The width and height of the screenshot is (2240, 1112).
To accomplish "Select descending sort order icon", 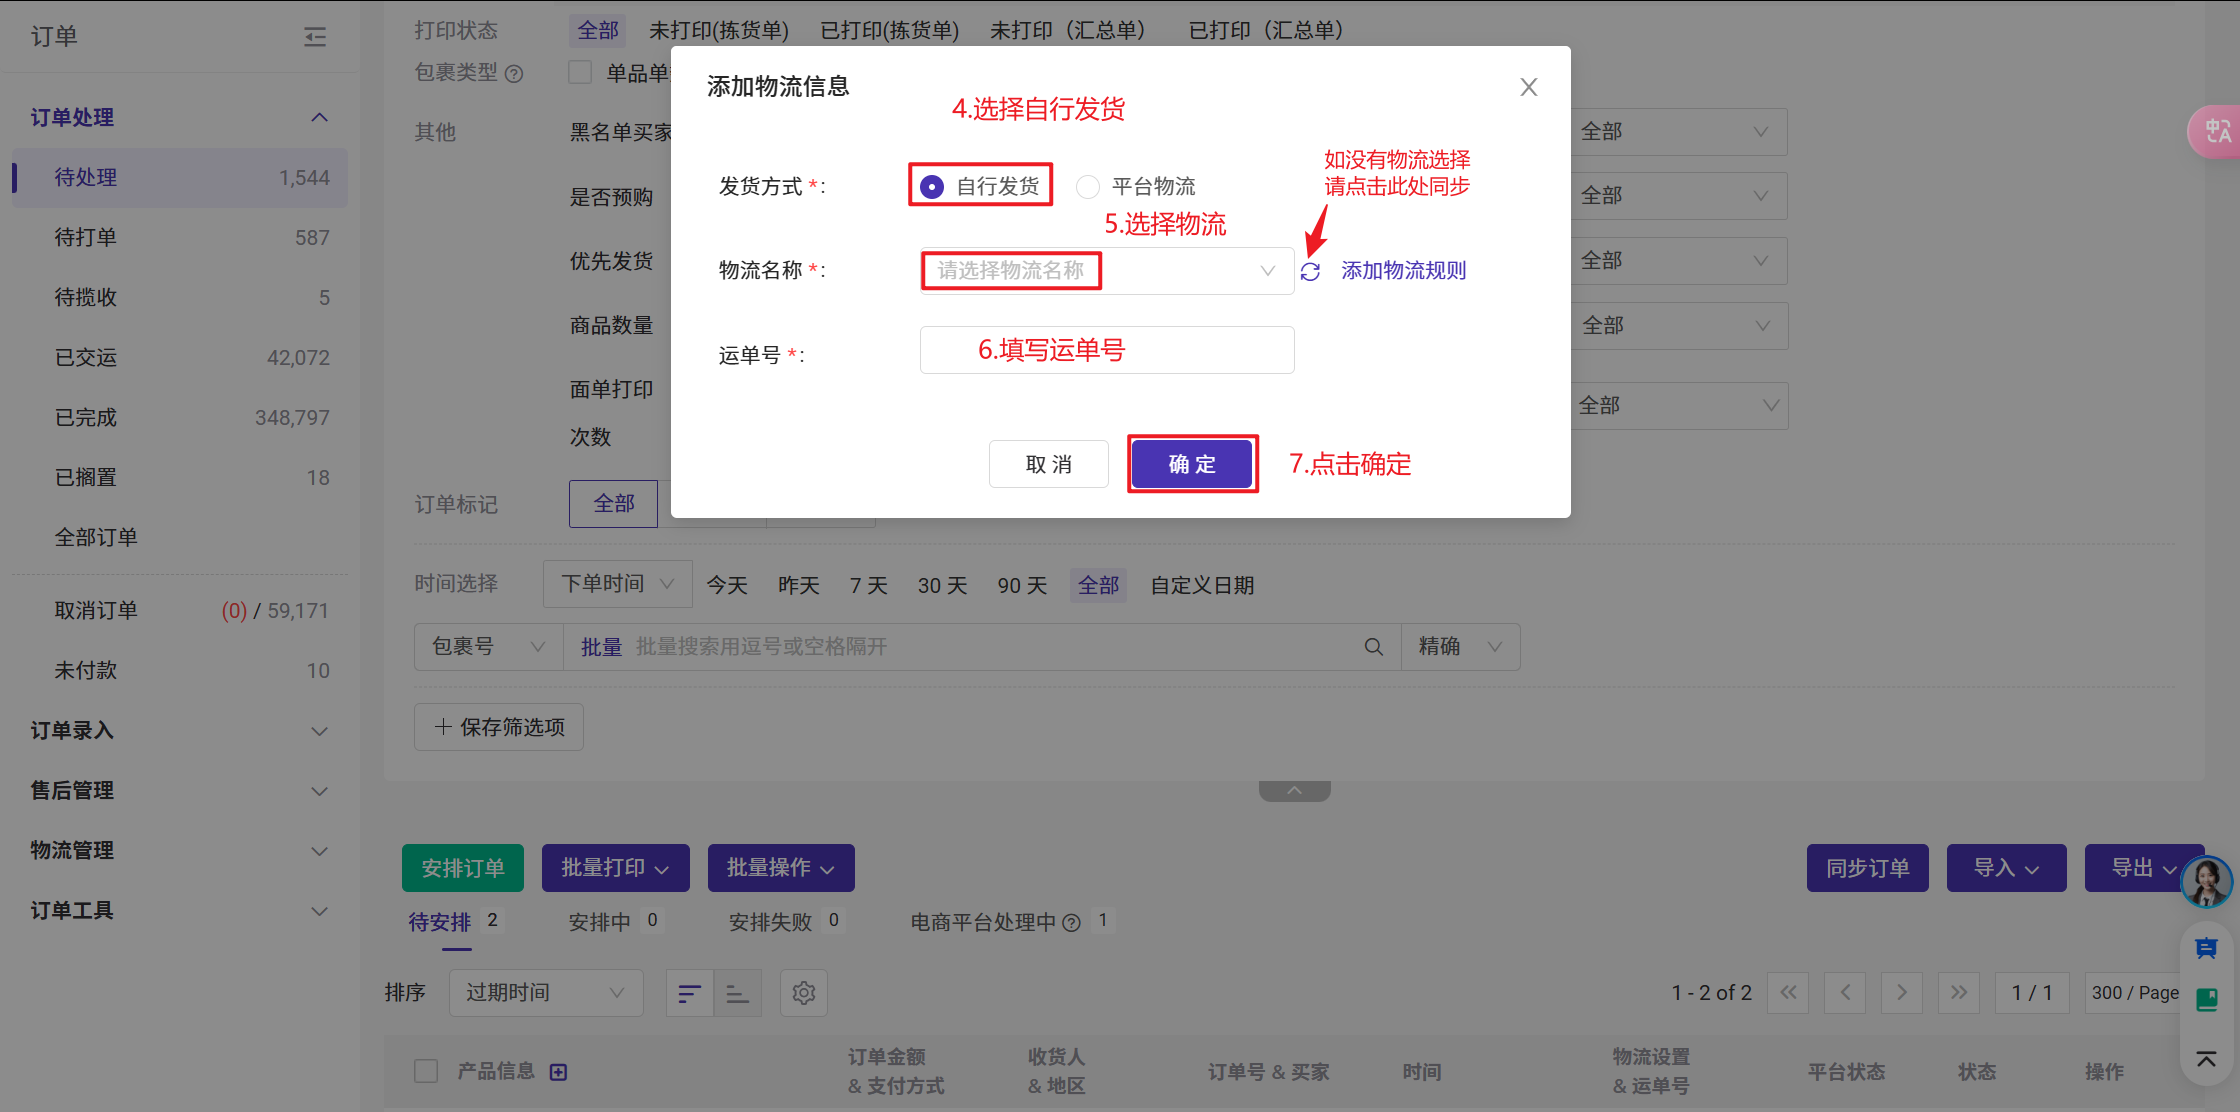I will coord(690,993).
